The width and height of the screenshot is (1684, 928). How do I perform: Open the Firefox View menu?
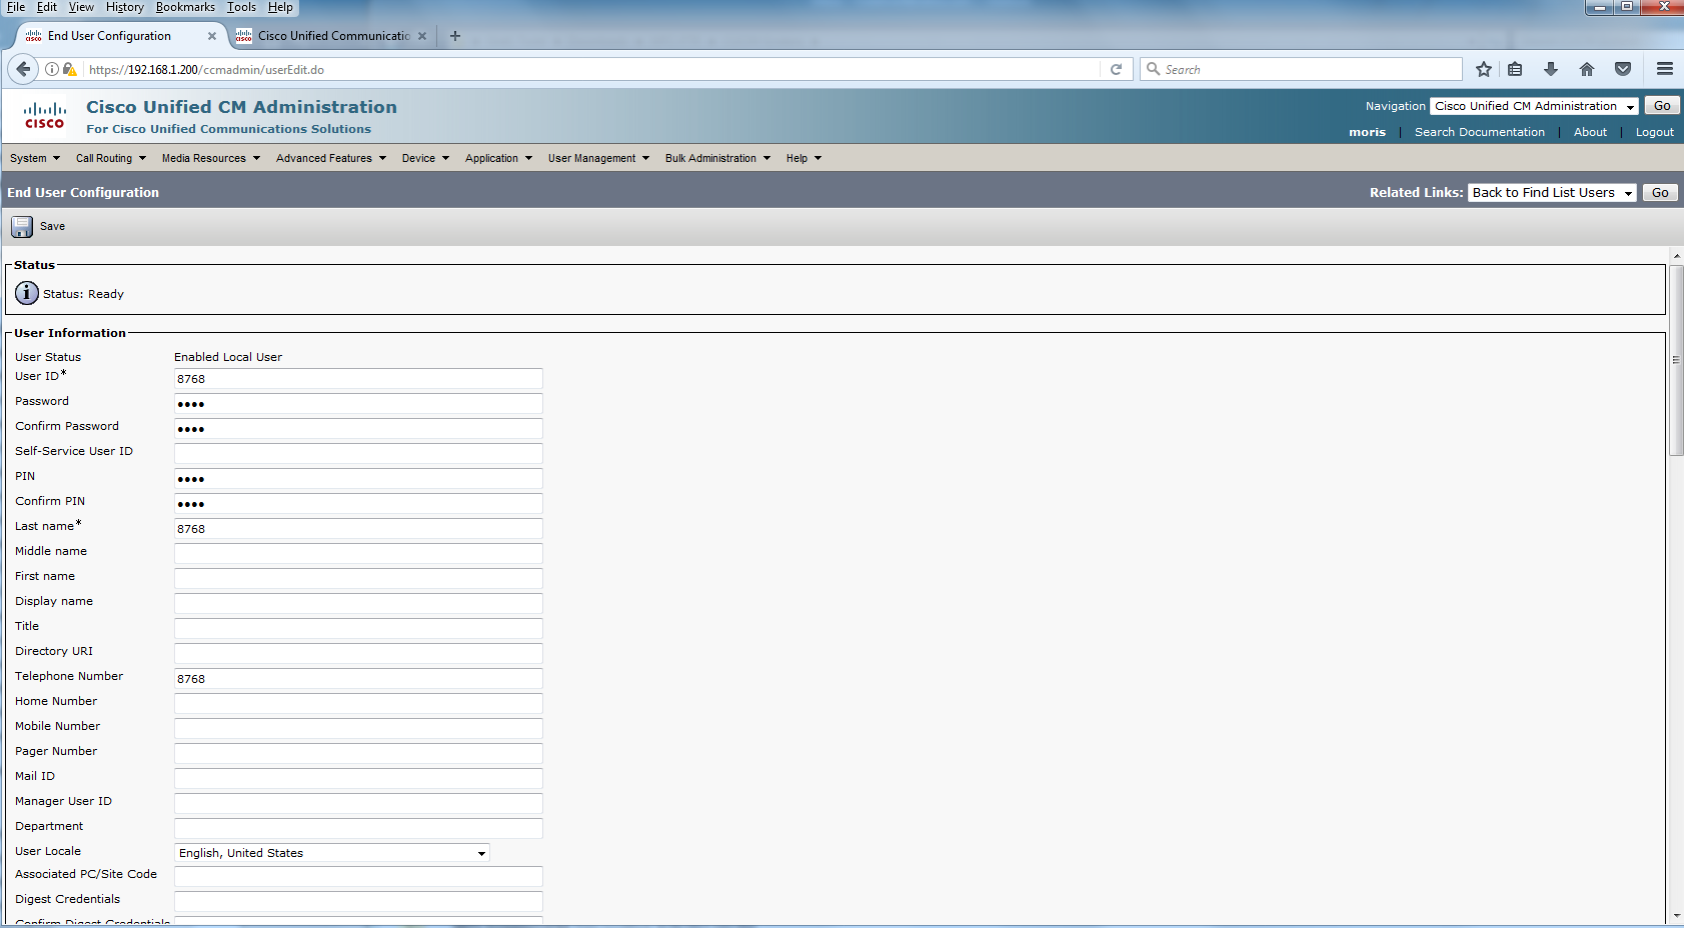(81, 7)
